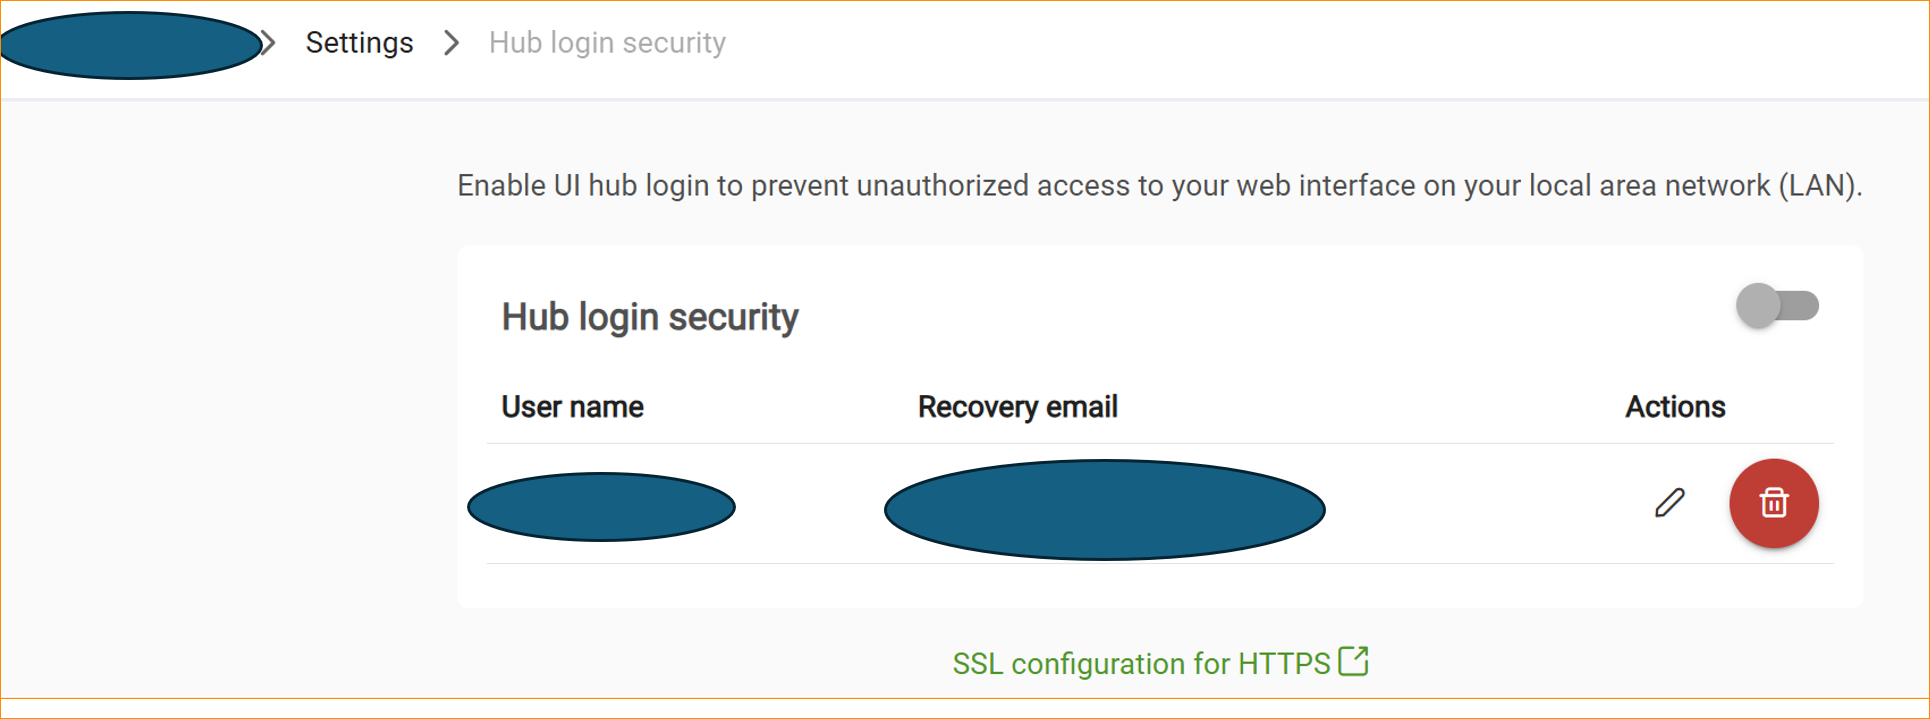Click the '(LAN)' text in the description
The height and width of the screenshot is (719, 1930).
(x=1819, y=186)
